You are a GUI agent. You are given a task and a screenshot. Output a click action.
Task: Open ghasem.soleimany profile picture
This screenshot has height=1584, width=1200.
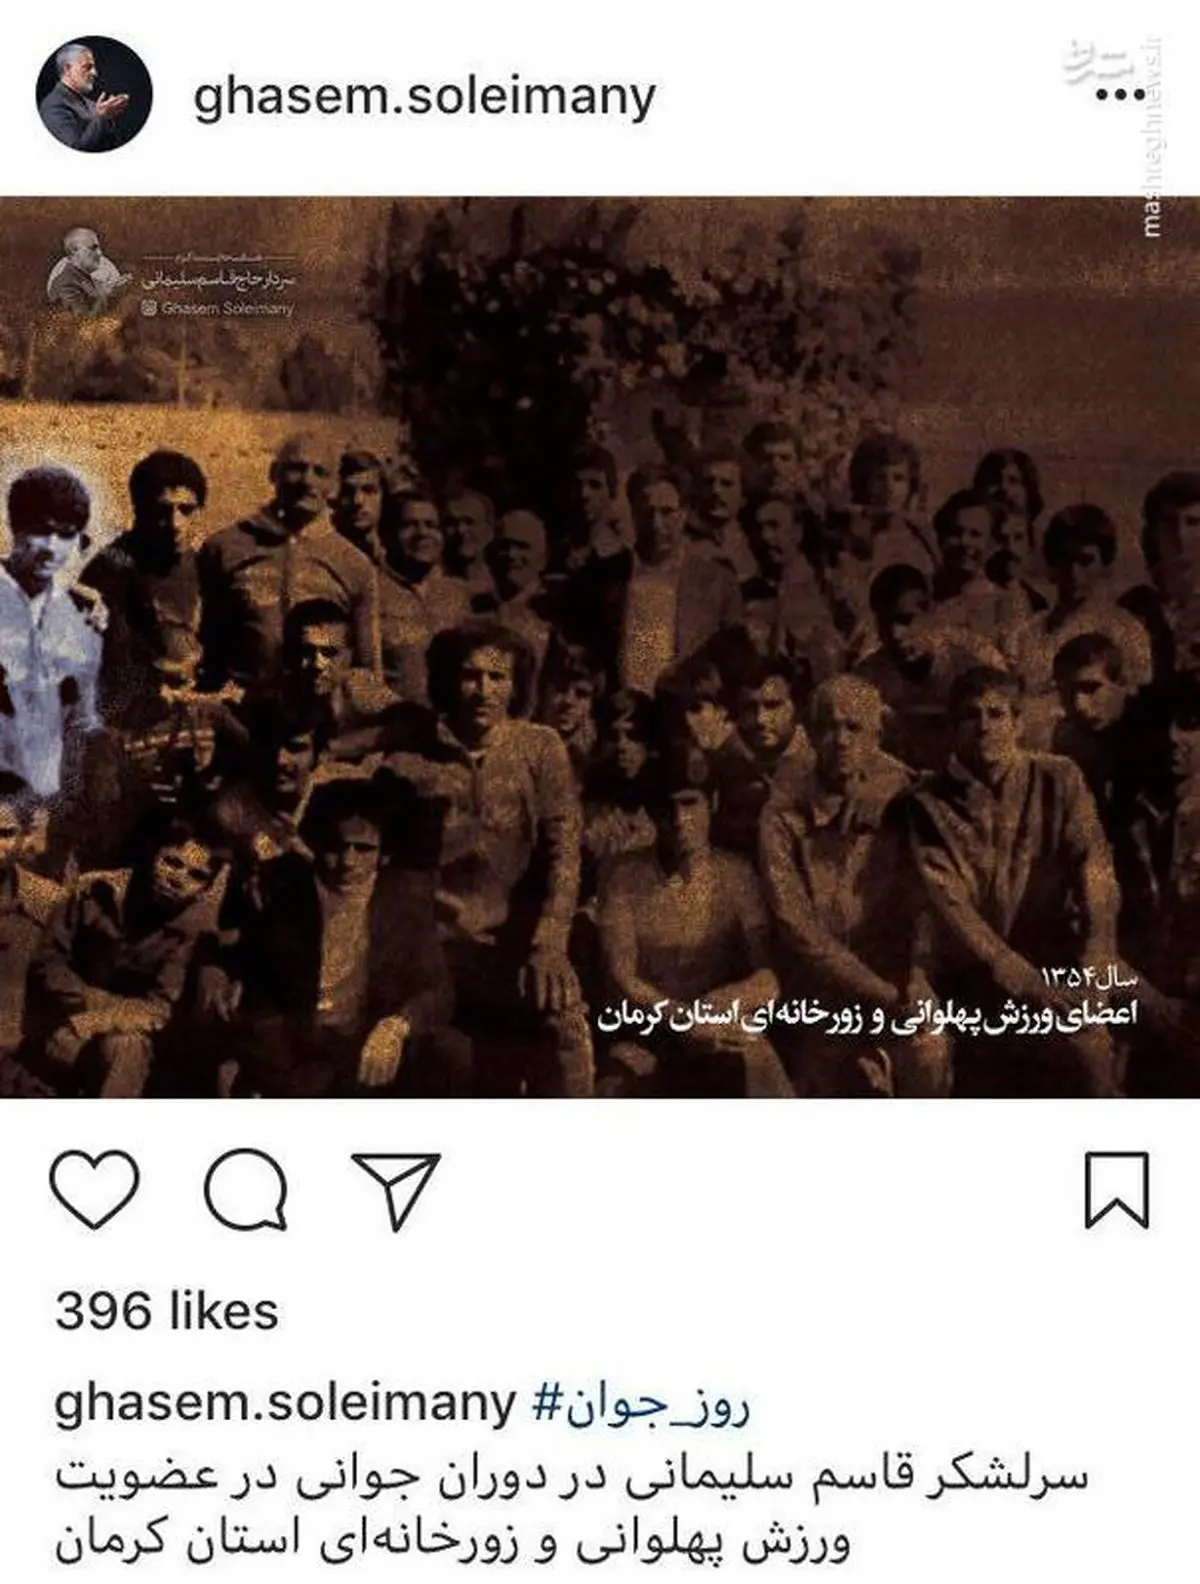[x=94, y=95]
